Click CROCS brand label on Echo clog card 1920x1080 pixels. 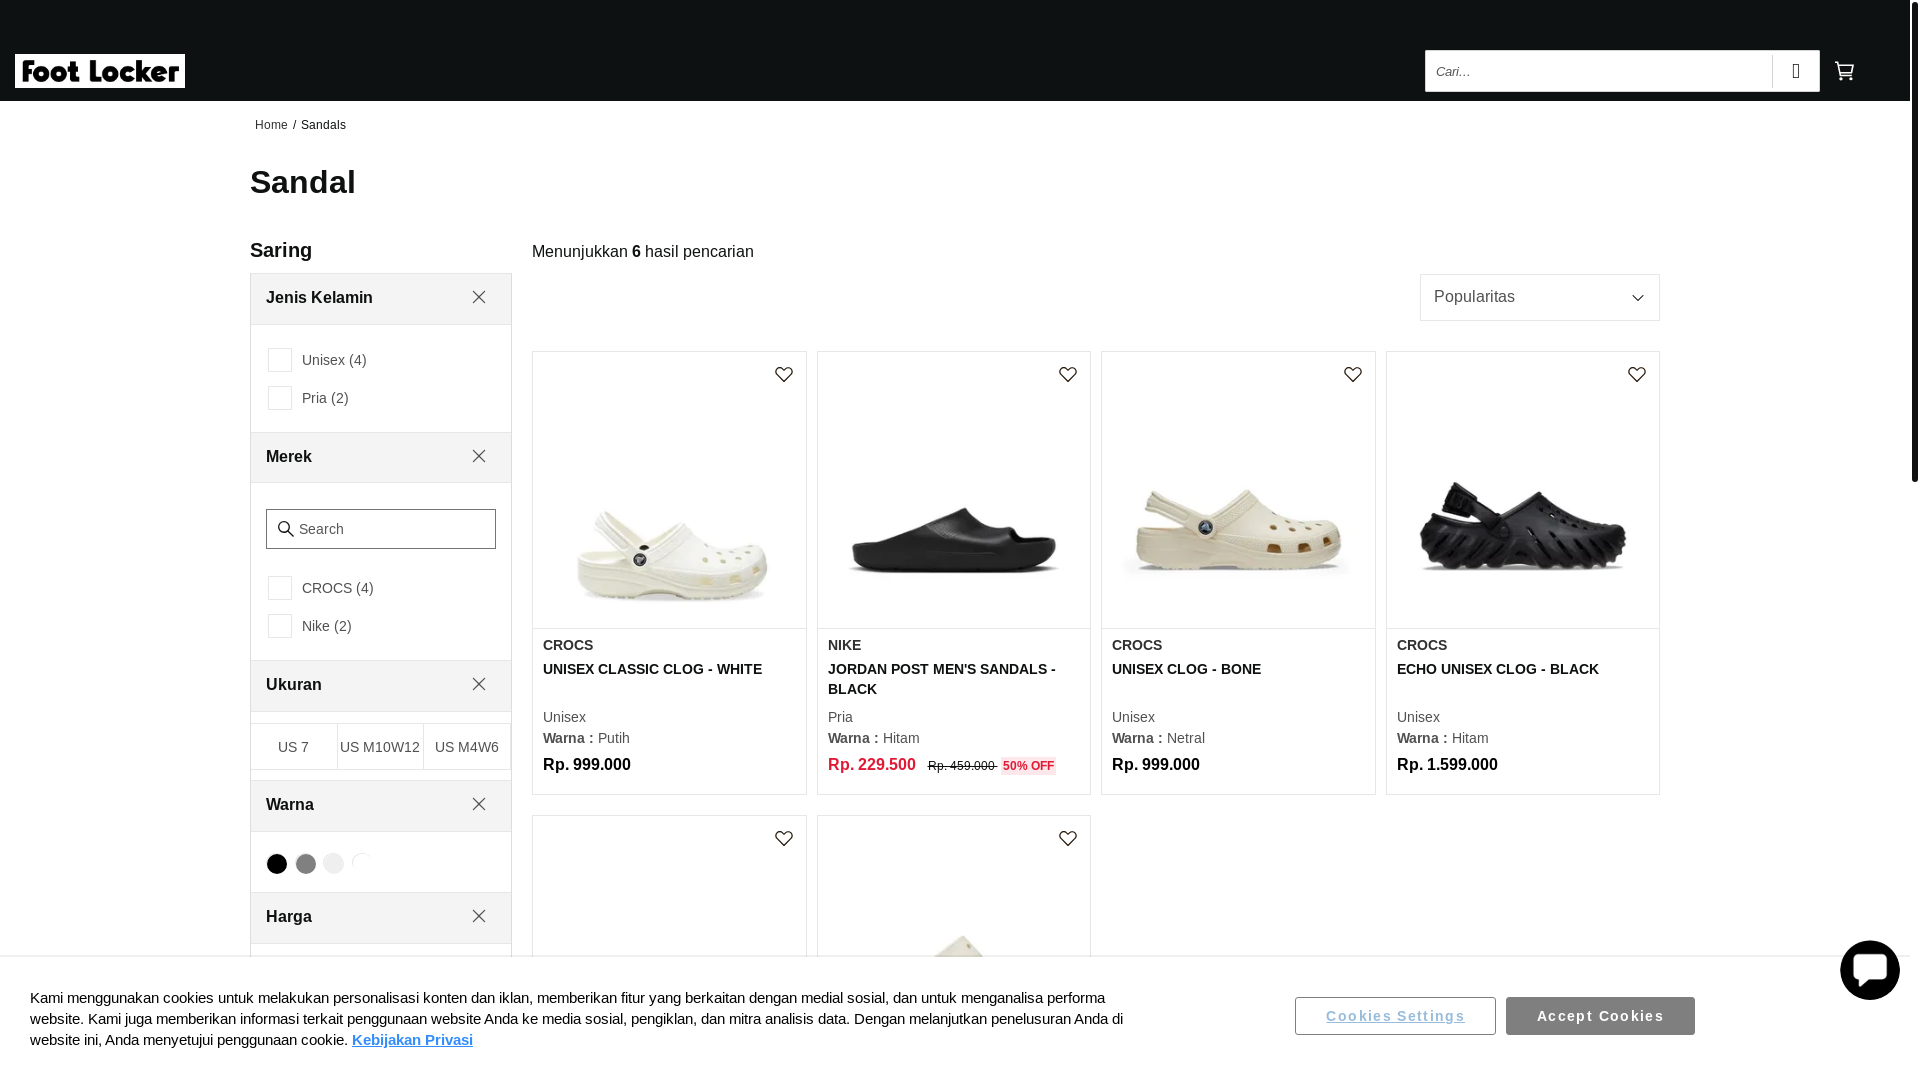point(1421,645)
